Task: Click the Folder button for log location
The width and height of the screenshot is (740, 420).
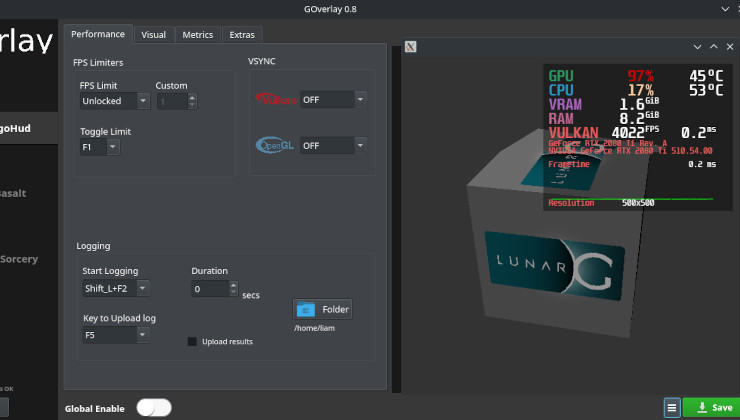Action: [x=323, y=309]
